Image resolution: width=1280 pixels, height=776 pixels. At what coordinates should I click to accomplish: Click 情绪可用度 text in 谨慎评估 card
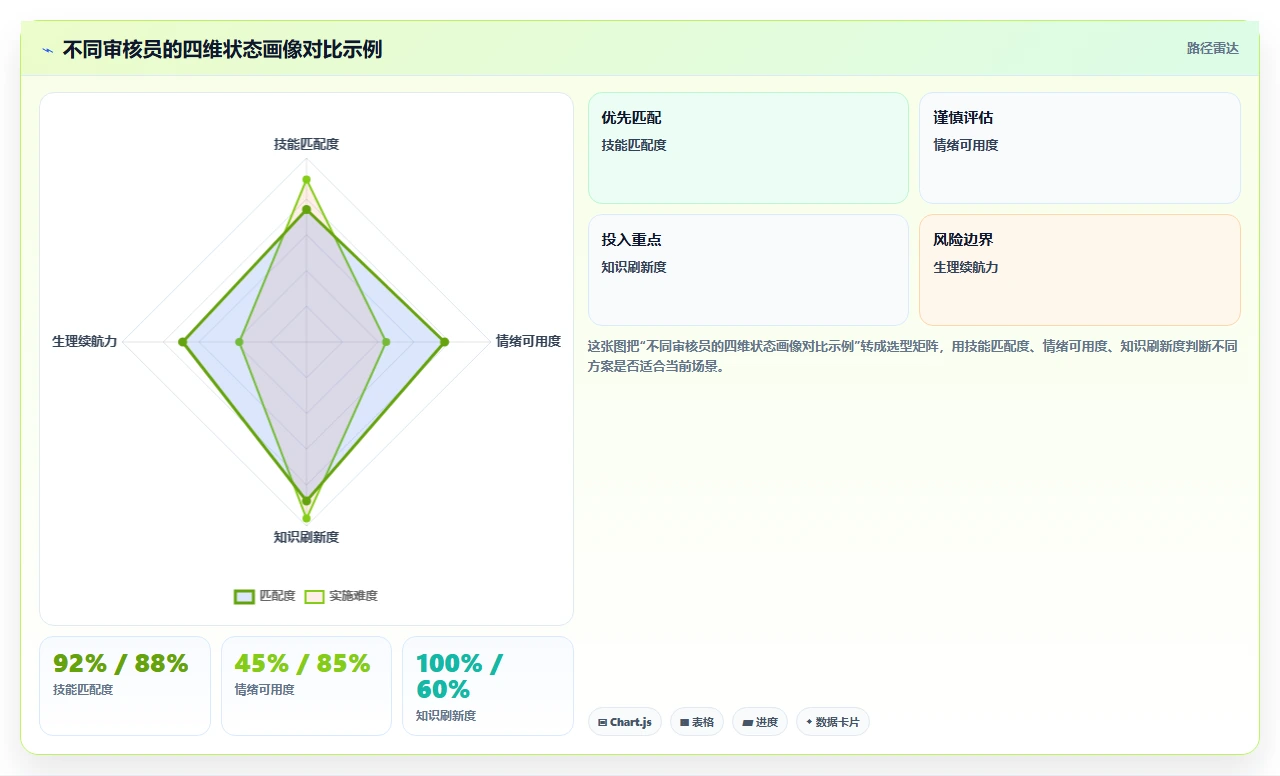pos(966,145)
